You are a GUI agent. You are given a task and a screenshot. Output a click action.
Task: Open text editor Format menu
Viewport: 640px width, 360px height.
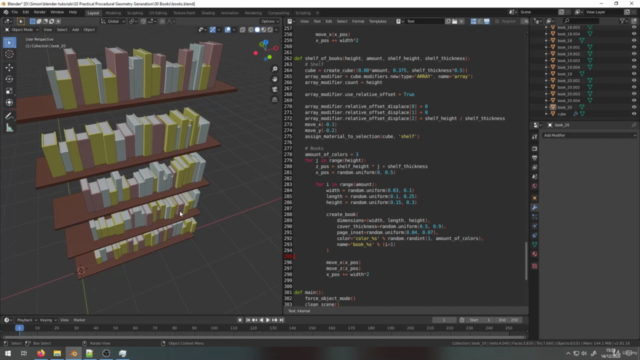(x=358, y=21)
